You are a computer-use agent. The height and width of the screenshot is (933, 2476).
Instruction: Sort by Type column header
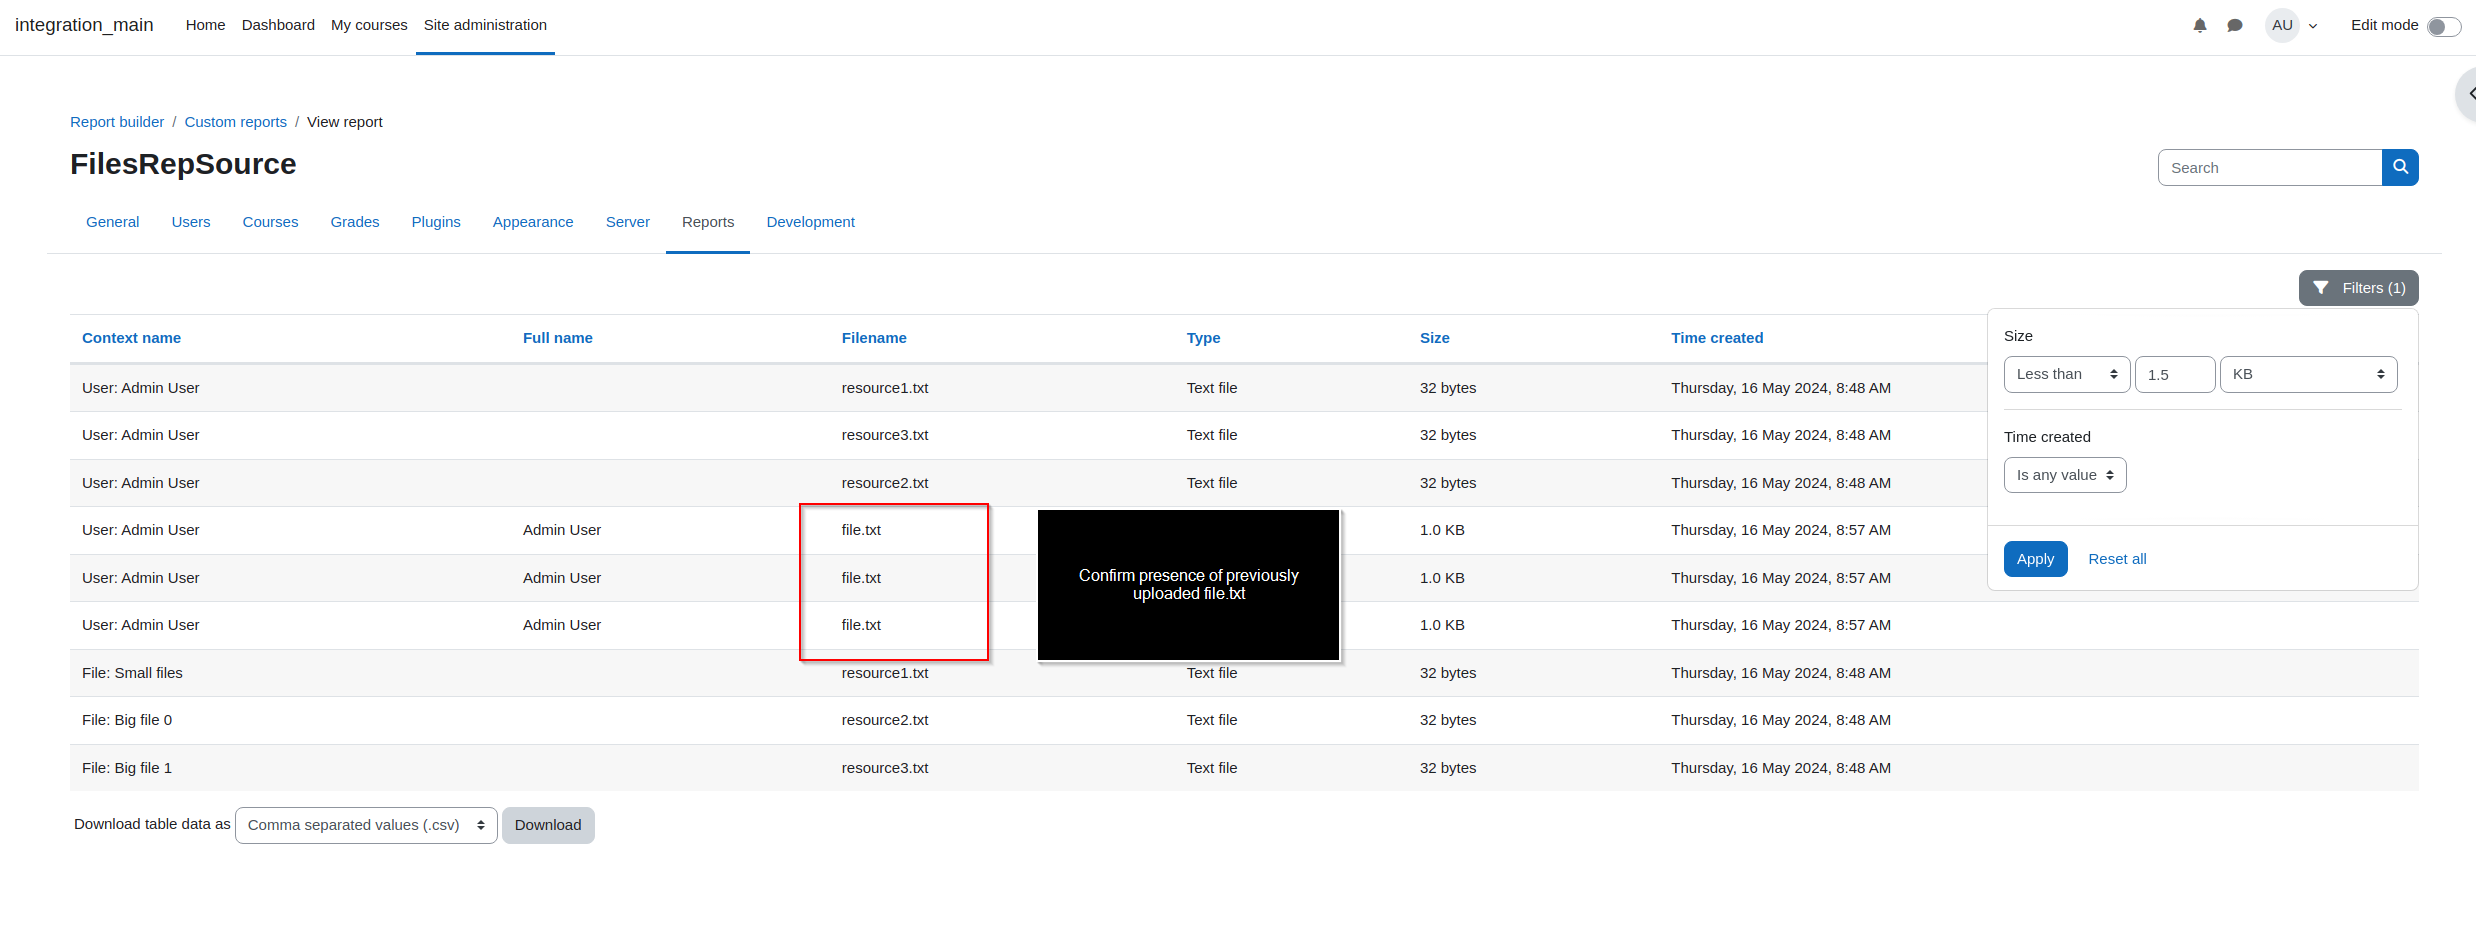(x=1203, y=338)
